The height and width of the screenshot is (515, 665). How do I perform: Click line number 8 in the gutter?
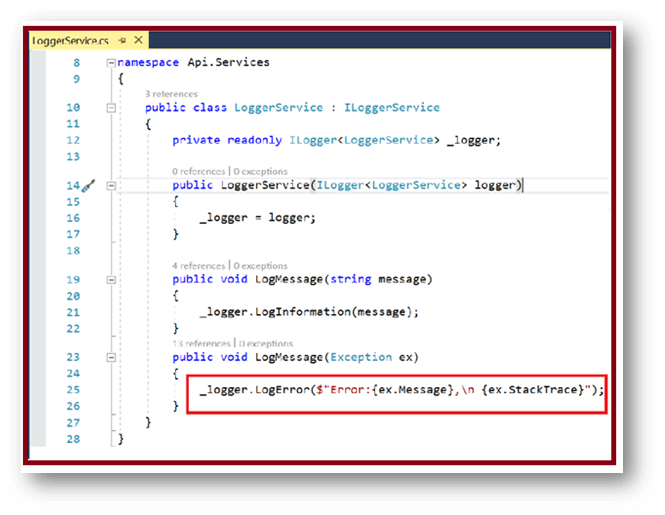pos(76,63)
